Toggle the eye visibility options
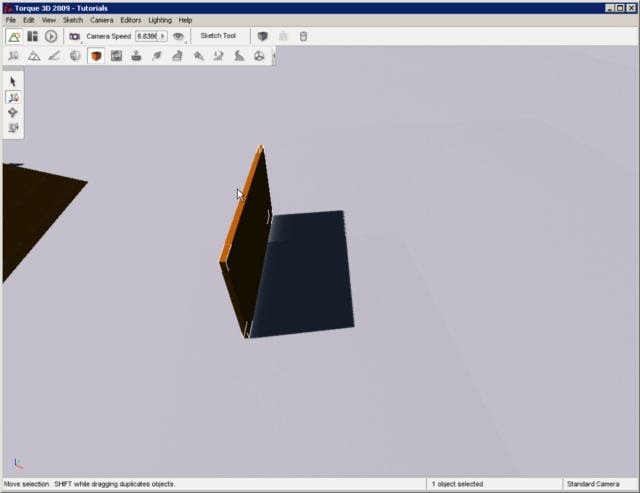Viewport: 640px width, 493px height. [x=179, y=36]
